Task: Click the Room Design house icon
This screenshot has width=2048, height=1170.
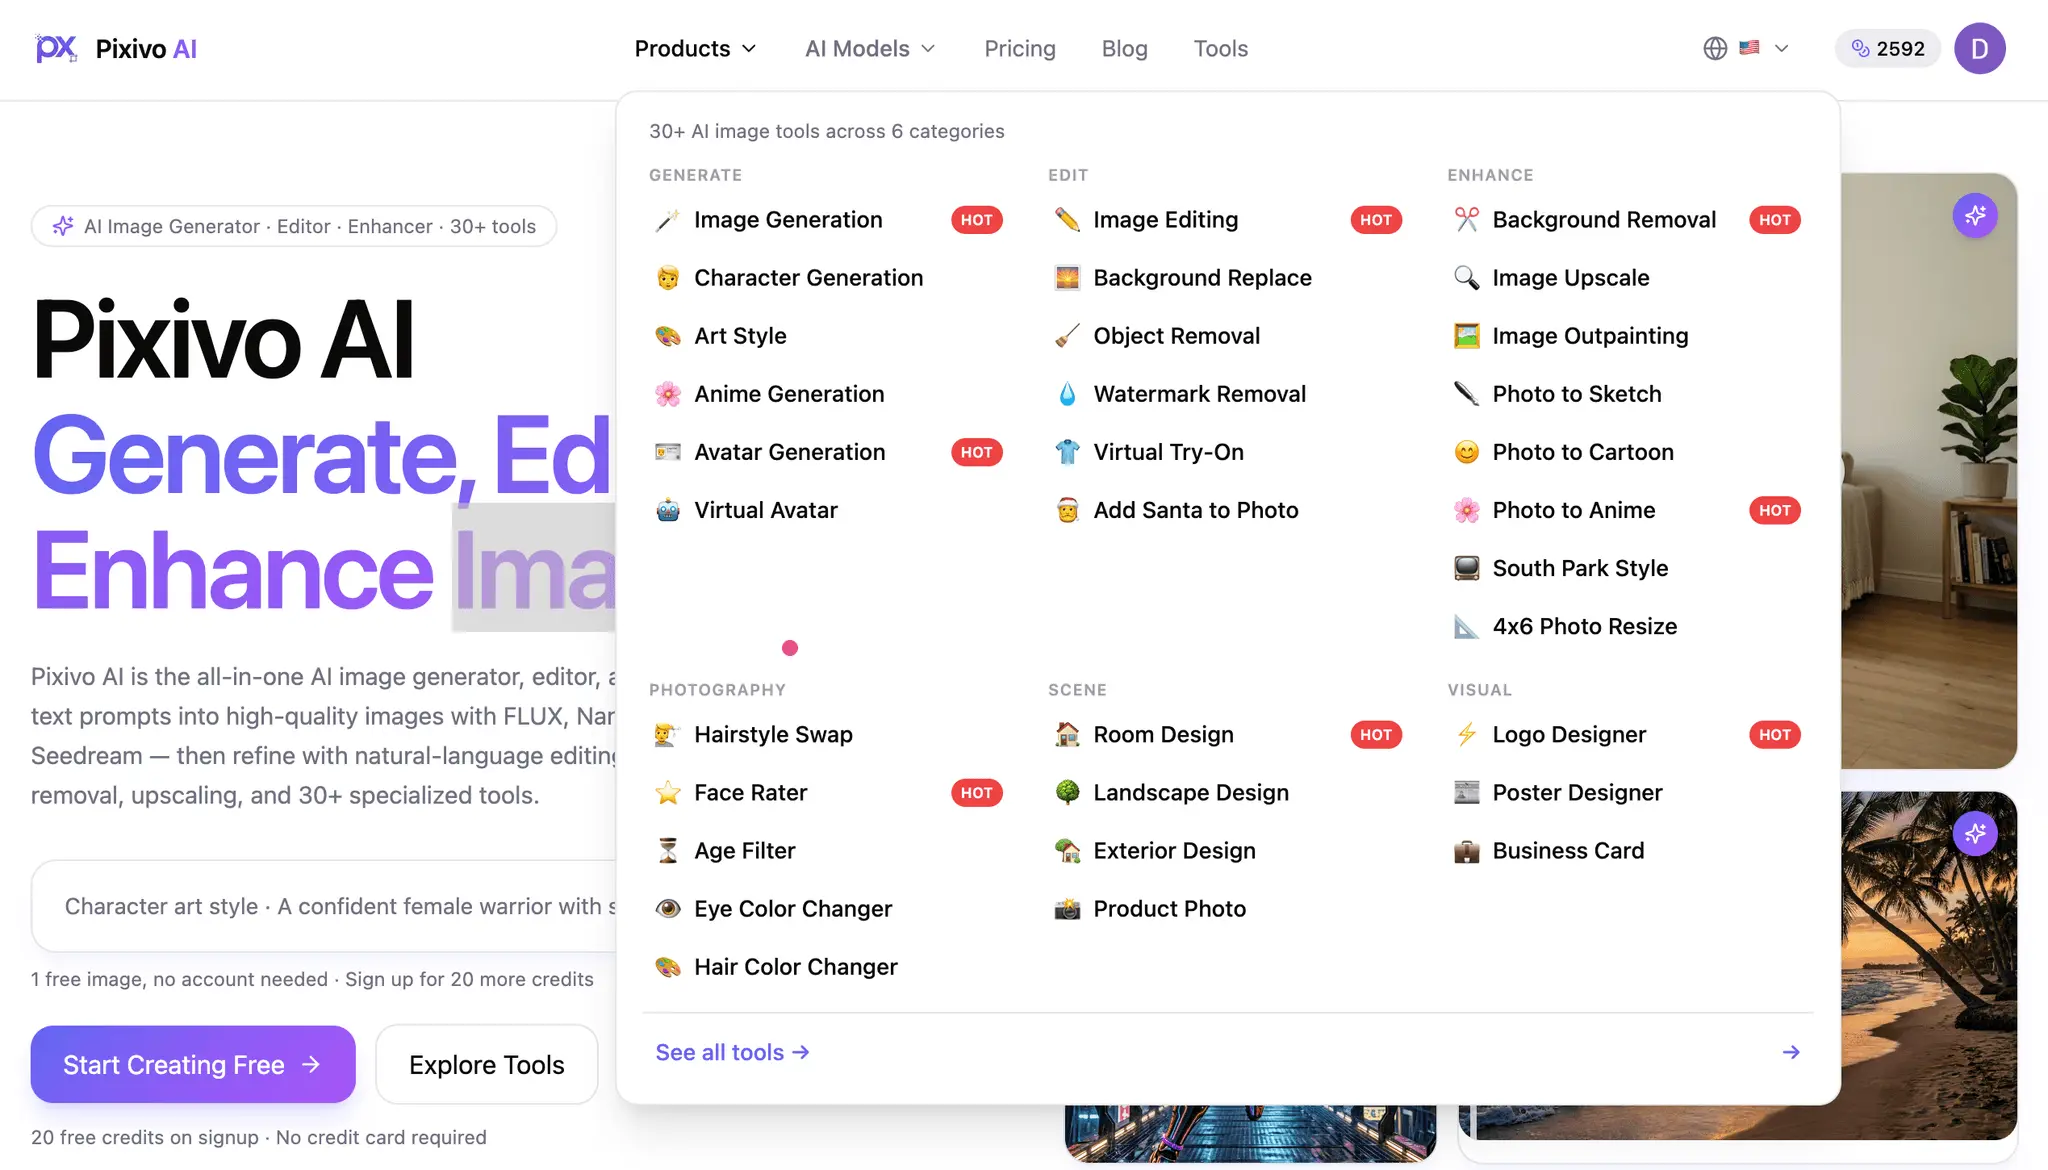Action: 1067,735
